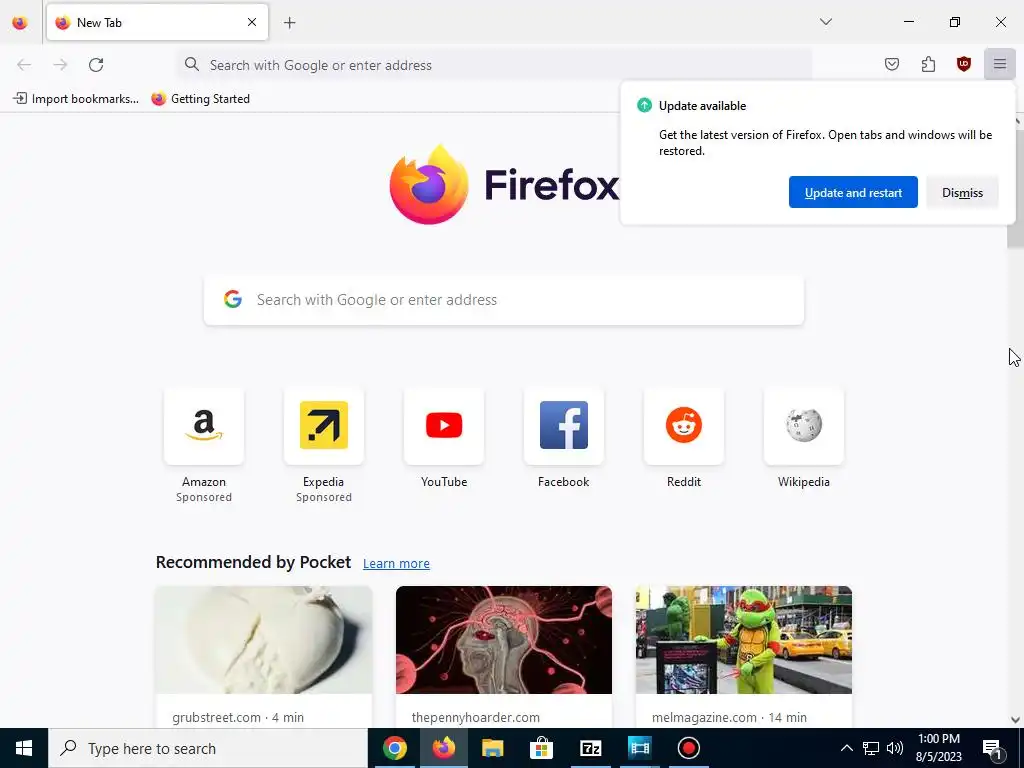The width and height of the screenshot is (1024, 768).
Task: Open the Firefox application menu (hamburger)
Action: tap(999, 64)
